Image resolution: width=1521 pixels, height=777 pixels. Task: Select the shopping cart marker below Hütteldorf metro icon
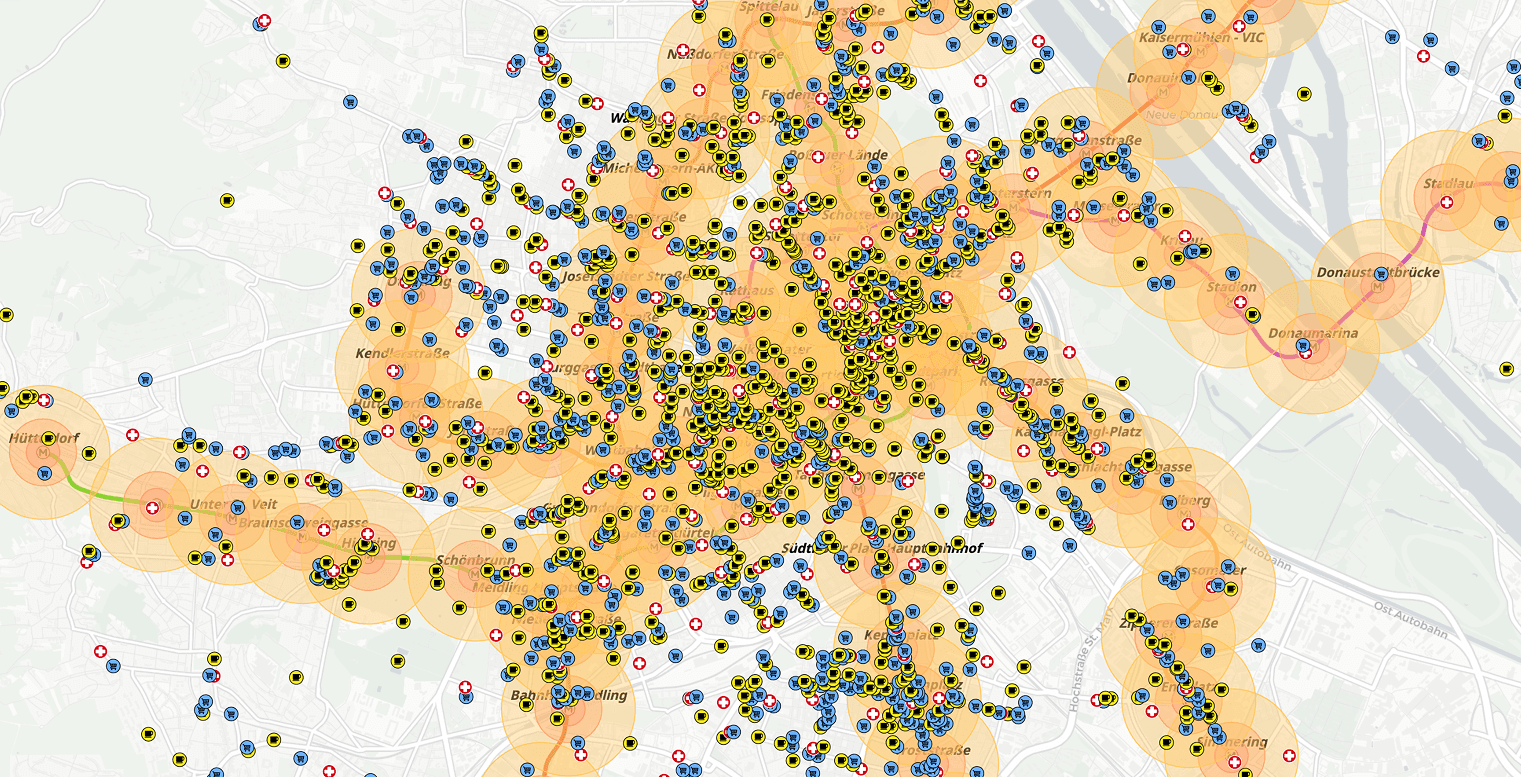[45, 474]
